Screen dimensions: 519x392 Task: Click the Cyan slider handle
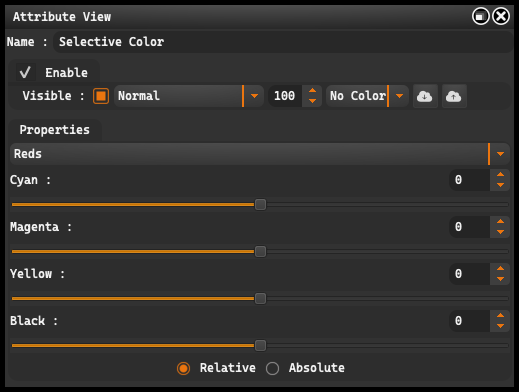click(260, 204)
